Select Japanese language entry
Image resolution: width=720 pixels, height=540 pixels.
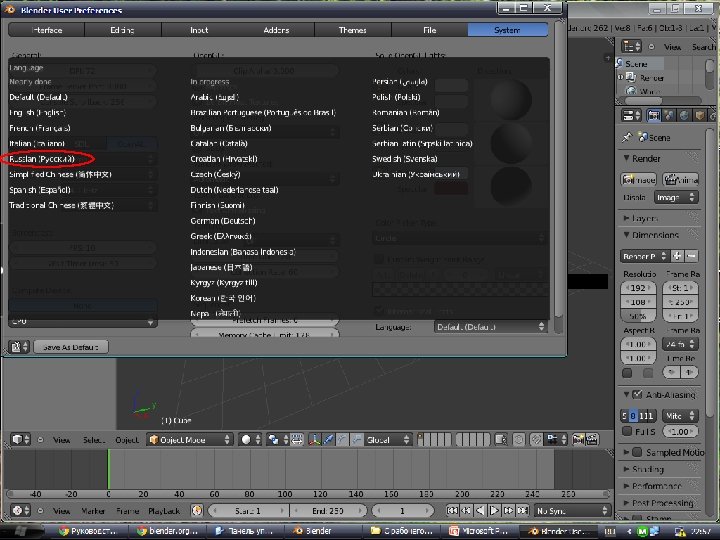221,267
